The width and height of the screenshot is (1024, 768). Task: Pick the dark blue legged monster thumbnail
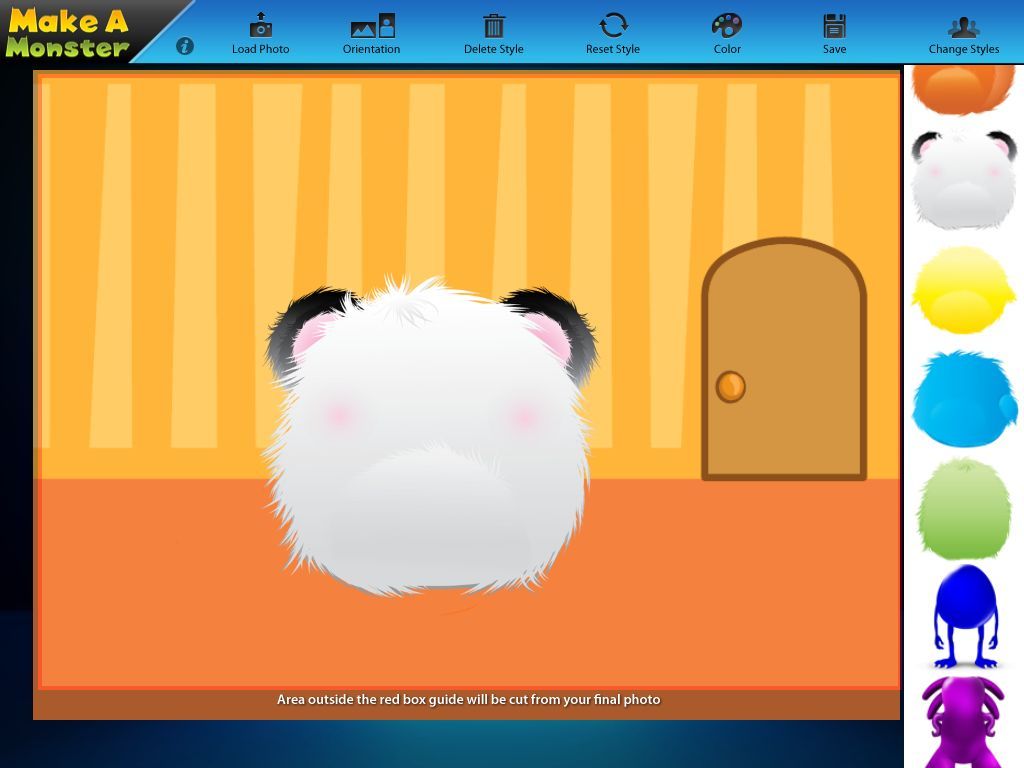coord(965,616)
